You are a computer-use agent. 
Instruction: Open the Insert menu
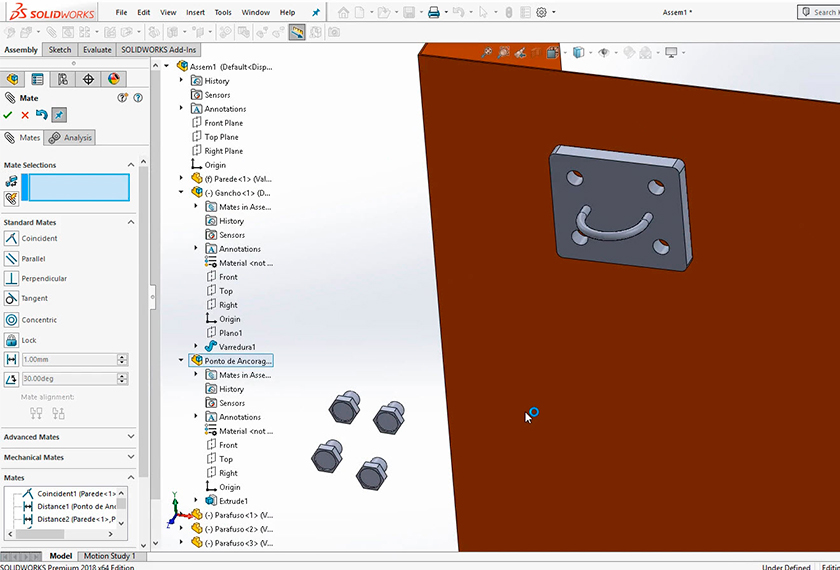[x=194, y=12]
